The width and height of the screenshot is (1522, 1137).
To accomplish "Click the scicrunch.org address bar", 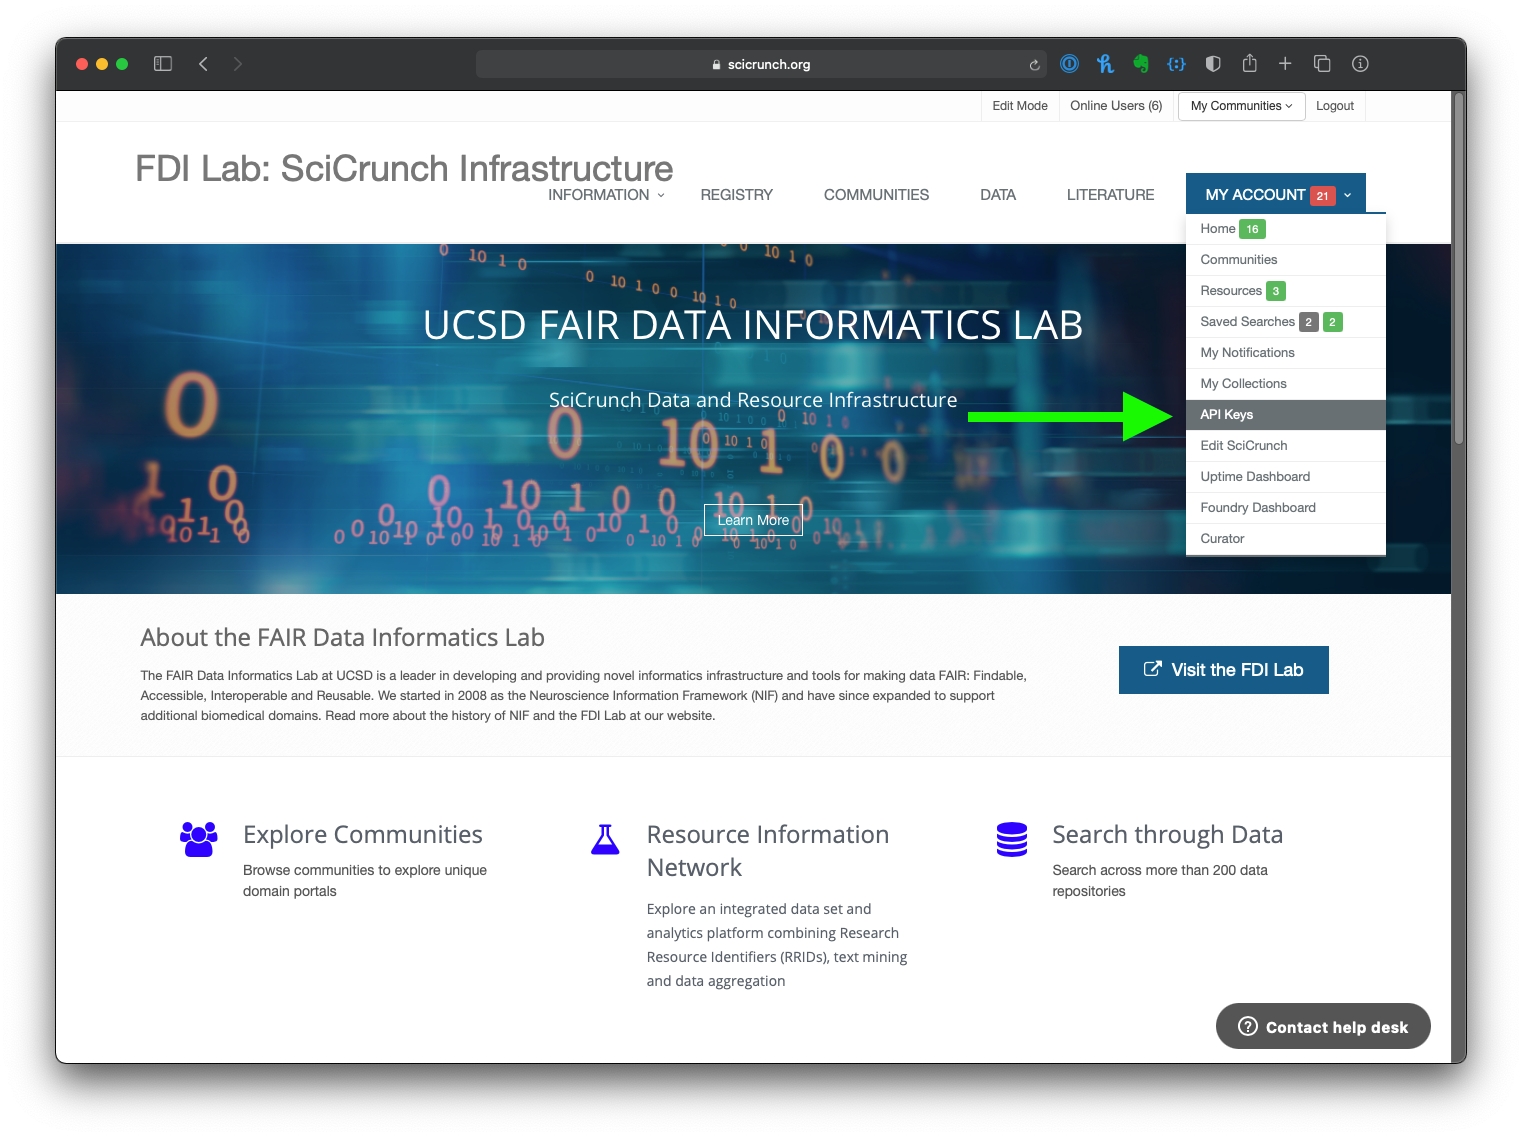I will pyautogui.click(x=761, y=65).
